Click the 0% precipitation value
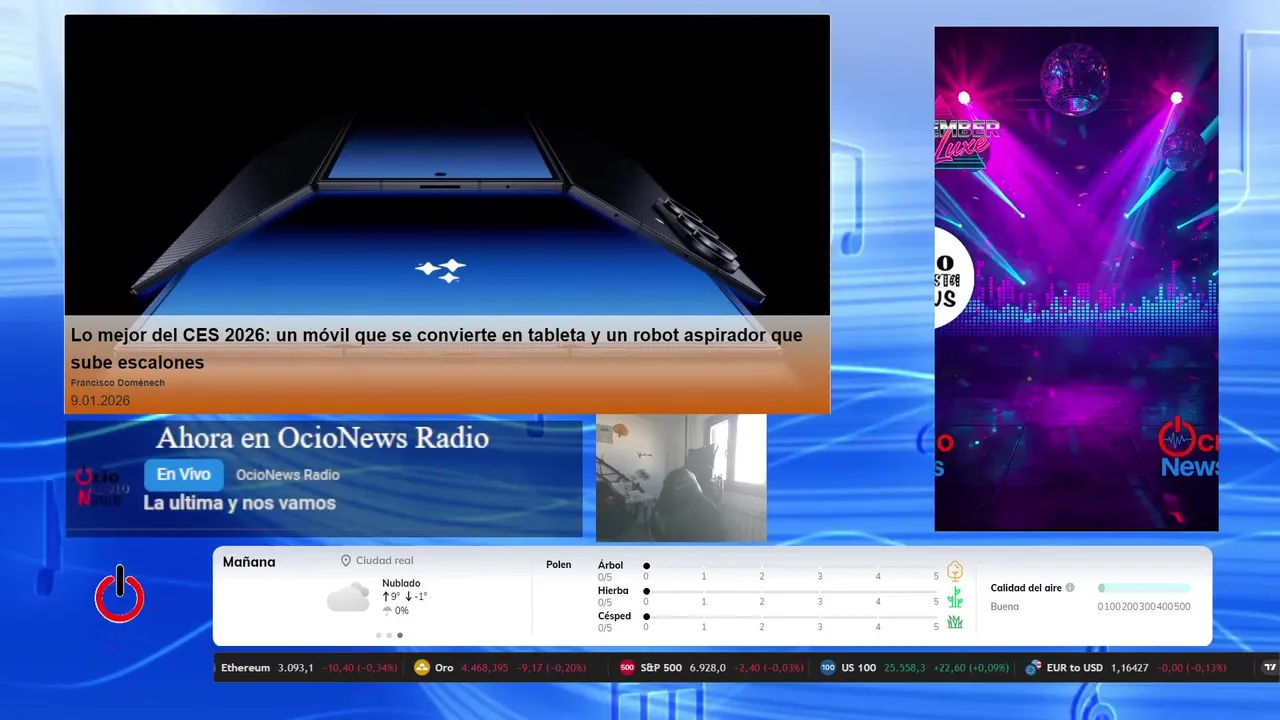 (402, 611)
